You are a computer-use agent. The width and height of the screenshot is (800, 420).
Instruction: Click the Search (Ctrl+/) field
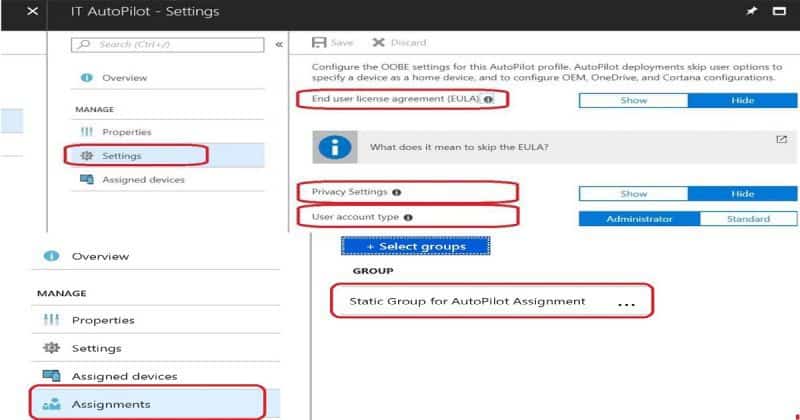pyautogui.click(x=167, y=44)
